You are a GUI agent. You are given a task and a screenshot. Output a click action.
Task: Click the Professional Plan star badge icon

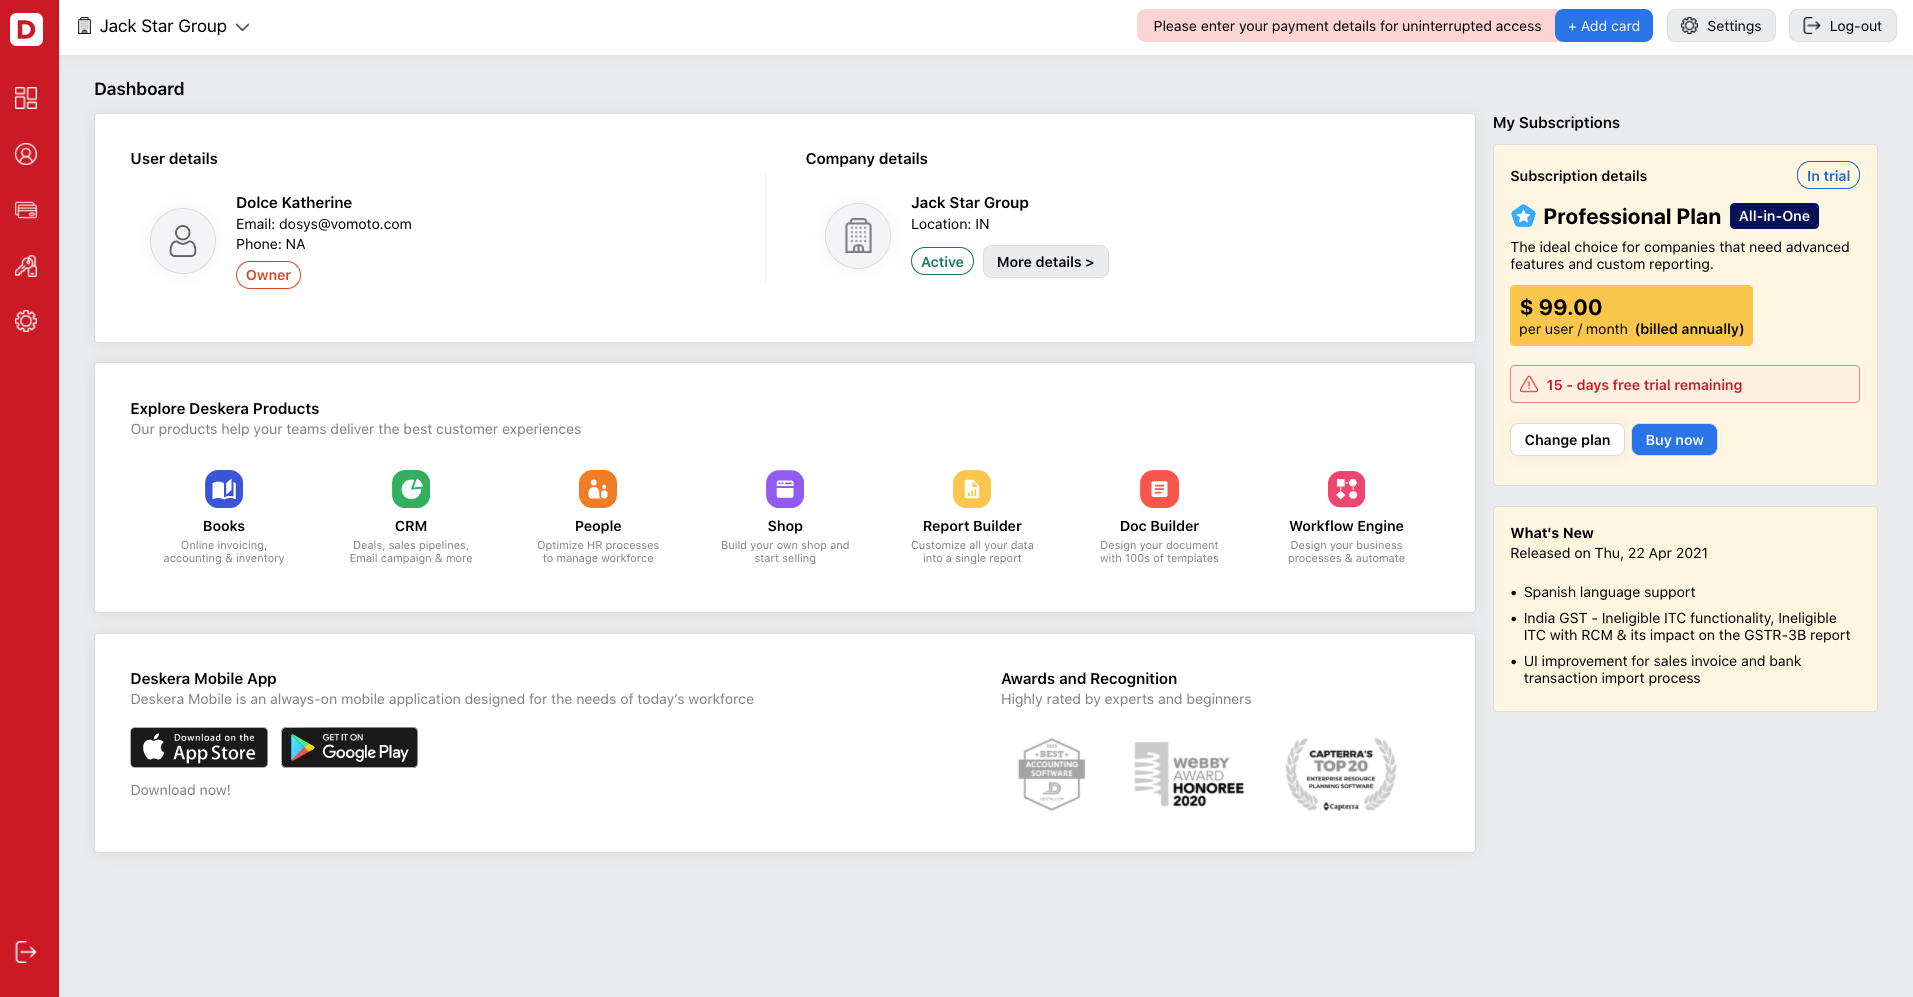pos(1523,216)
